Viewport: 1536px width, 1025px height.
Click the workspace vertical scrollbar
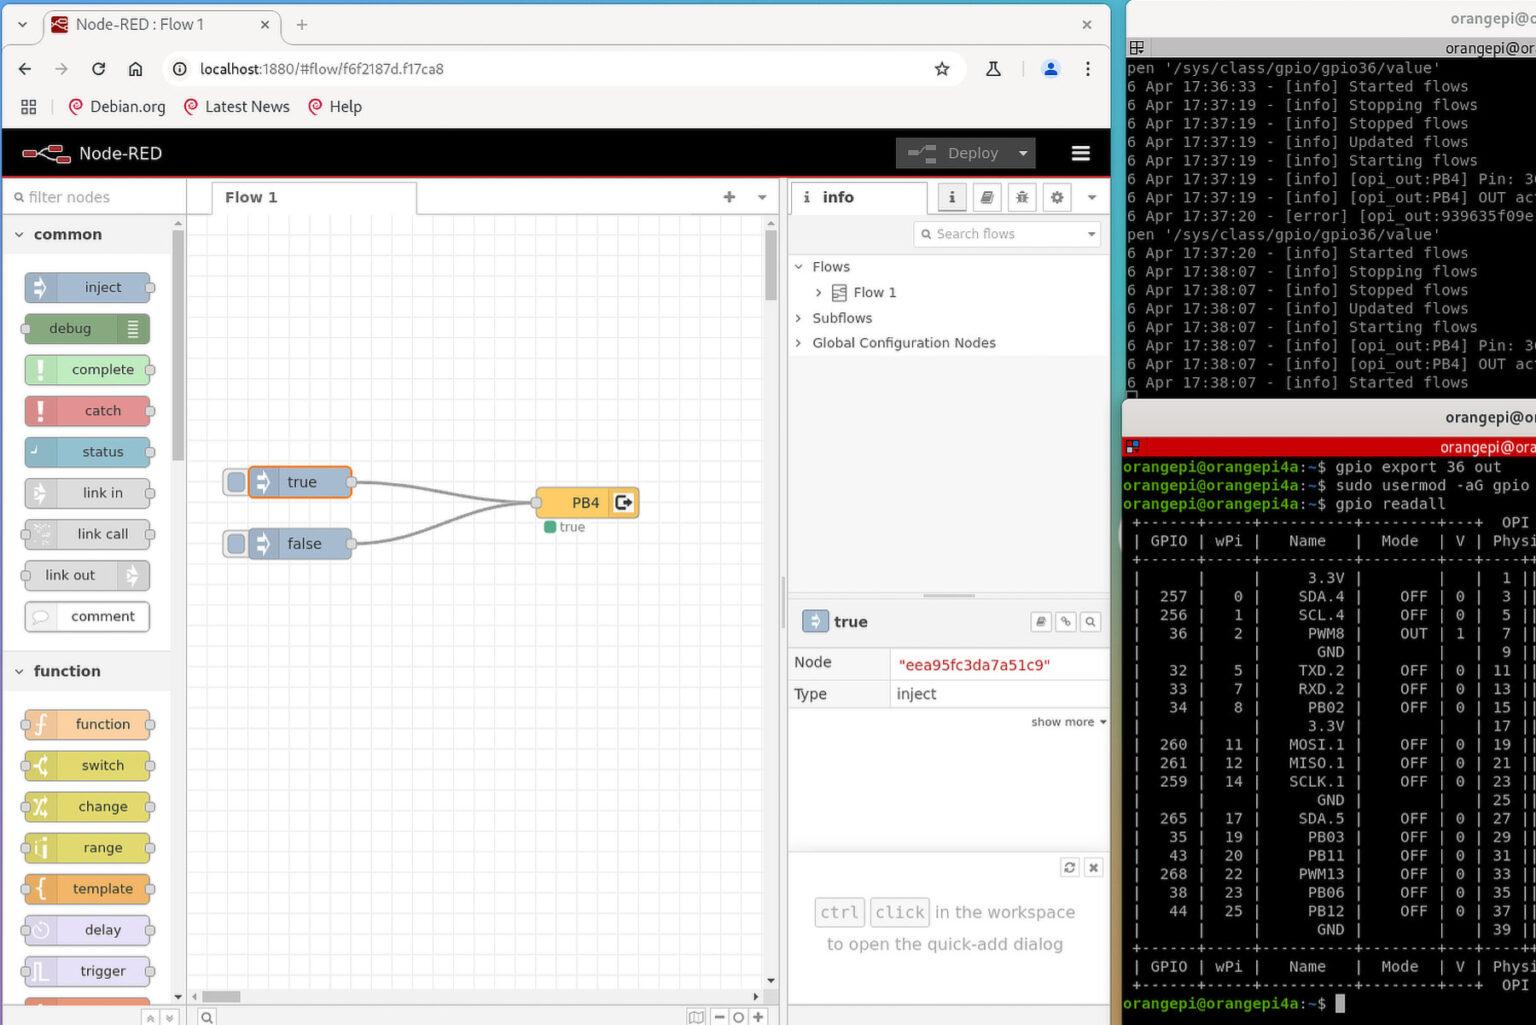click(771, 265)
